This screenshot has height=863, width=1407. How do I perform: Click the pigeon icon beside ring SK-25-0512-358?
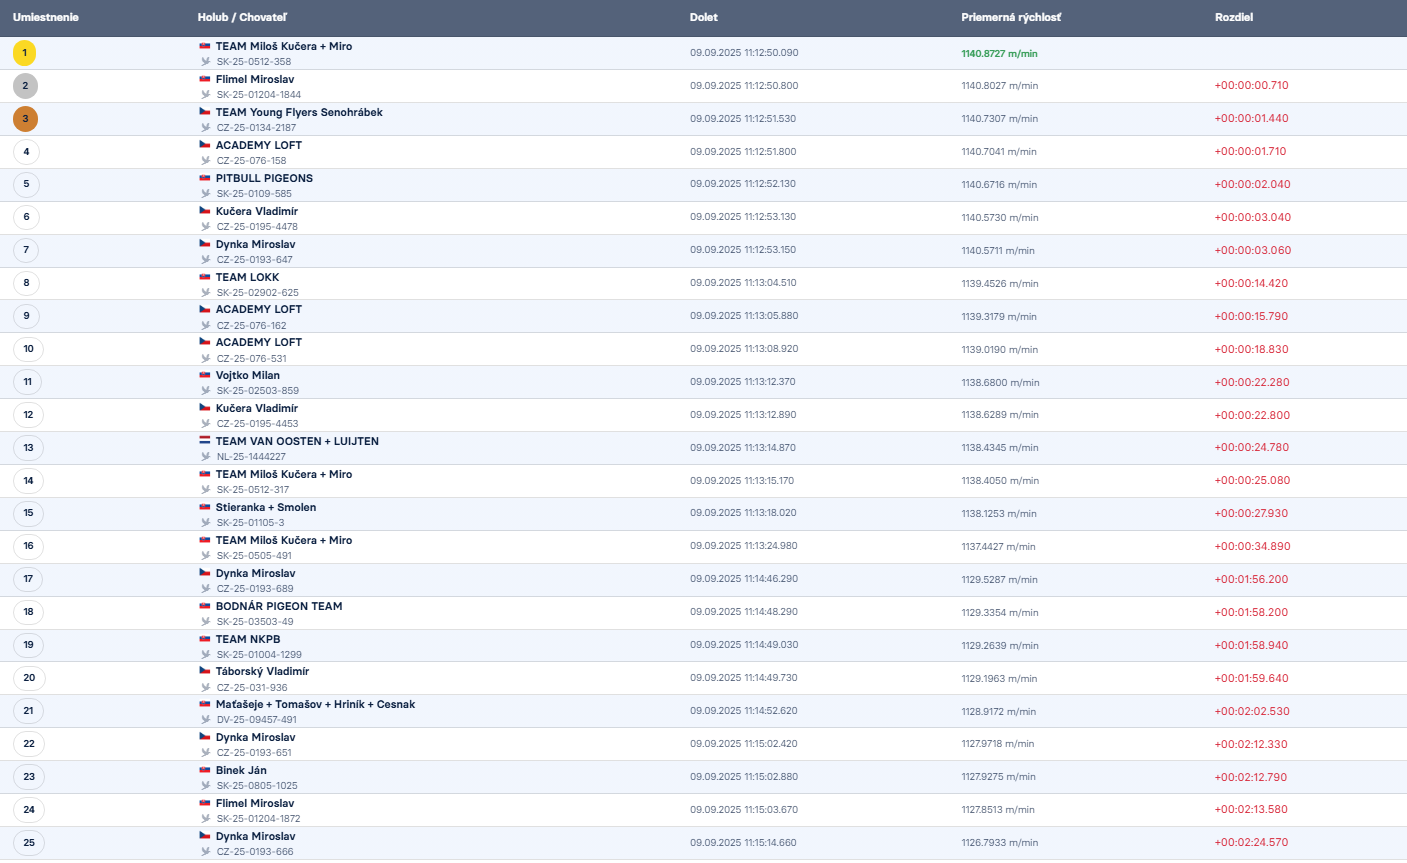point(206,62)
